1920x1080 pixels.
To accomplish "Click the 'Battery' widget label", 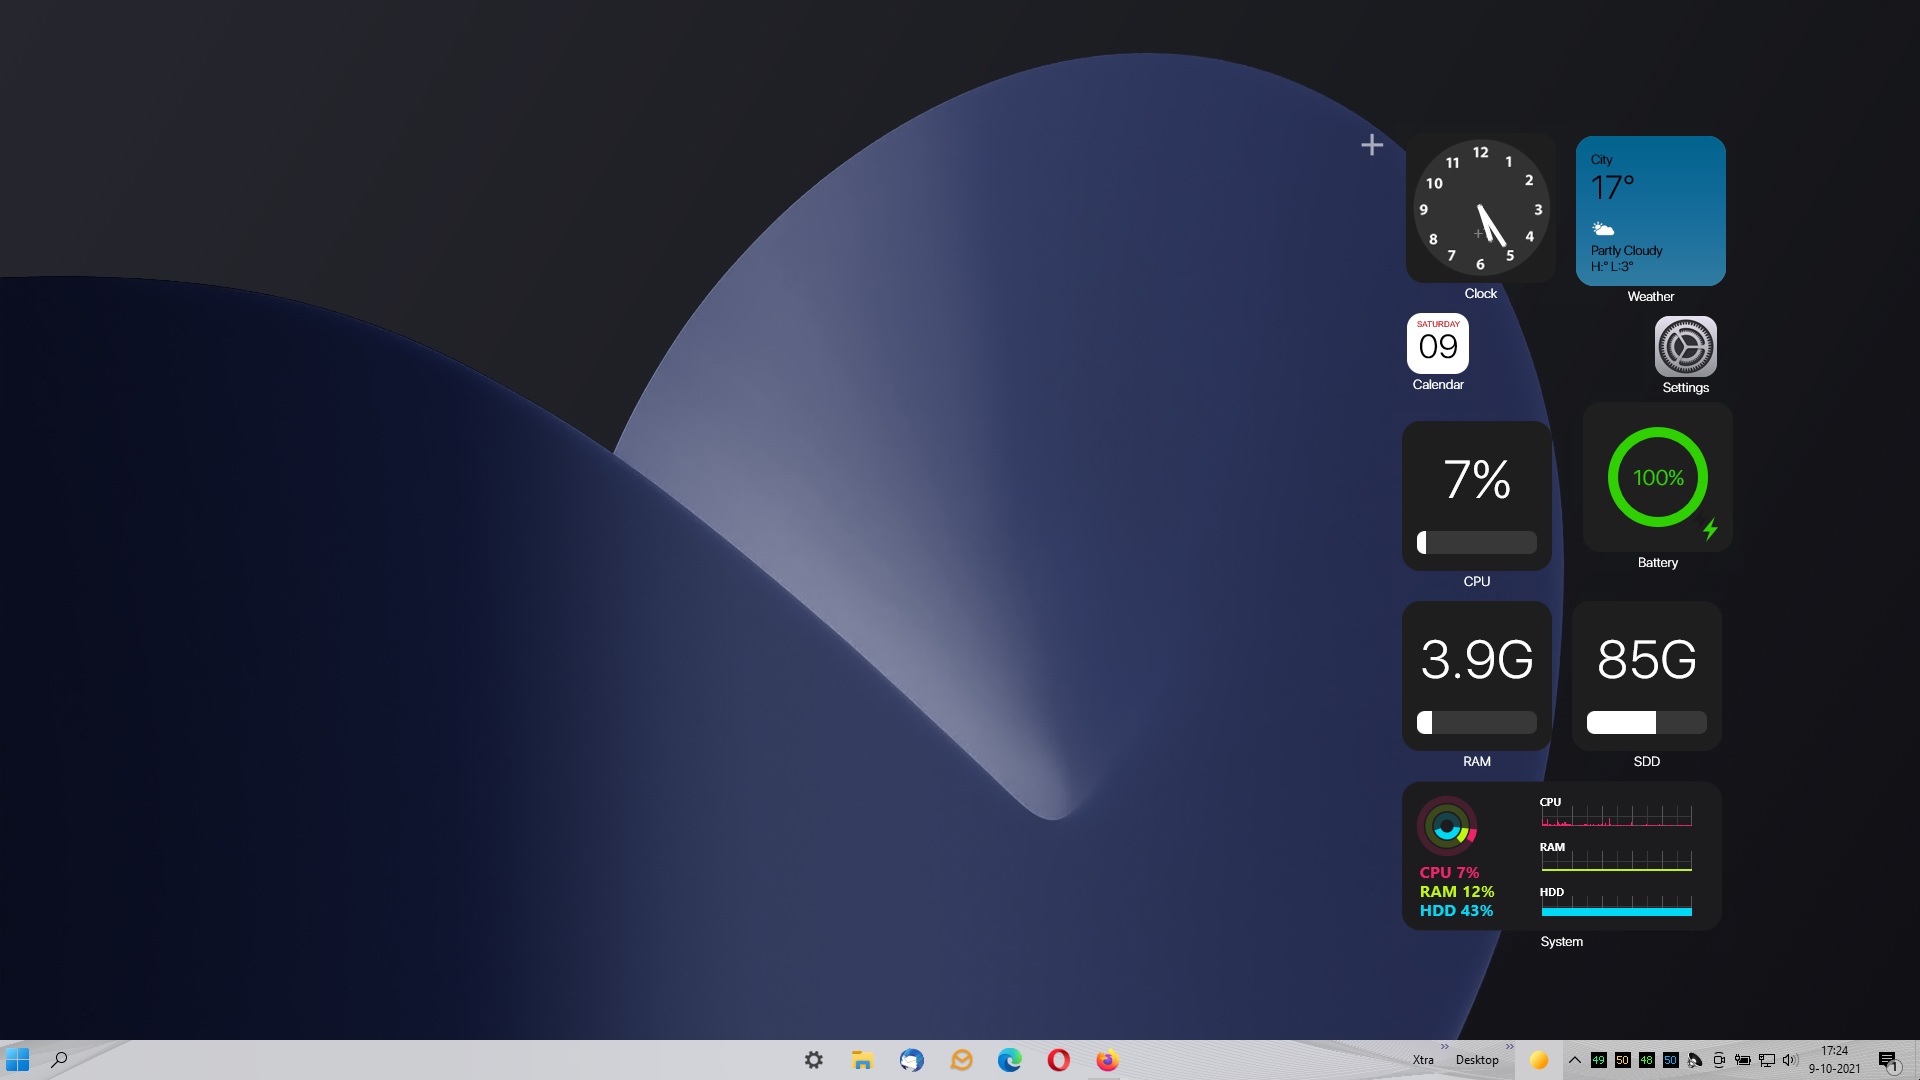I will point(1658,563).
